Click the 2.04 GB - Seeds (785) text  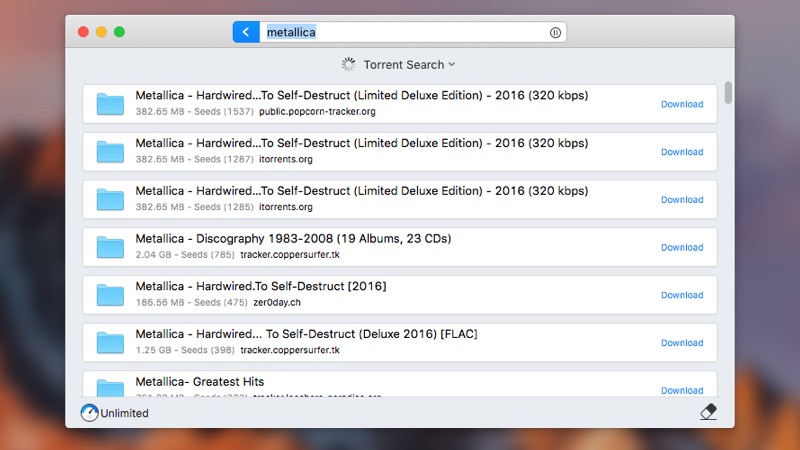pyautogui.click(x=185, y=255)
